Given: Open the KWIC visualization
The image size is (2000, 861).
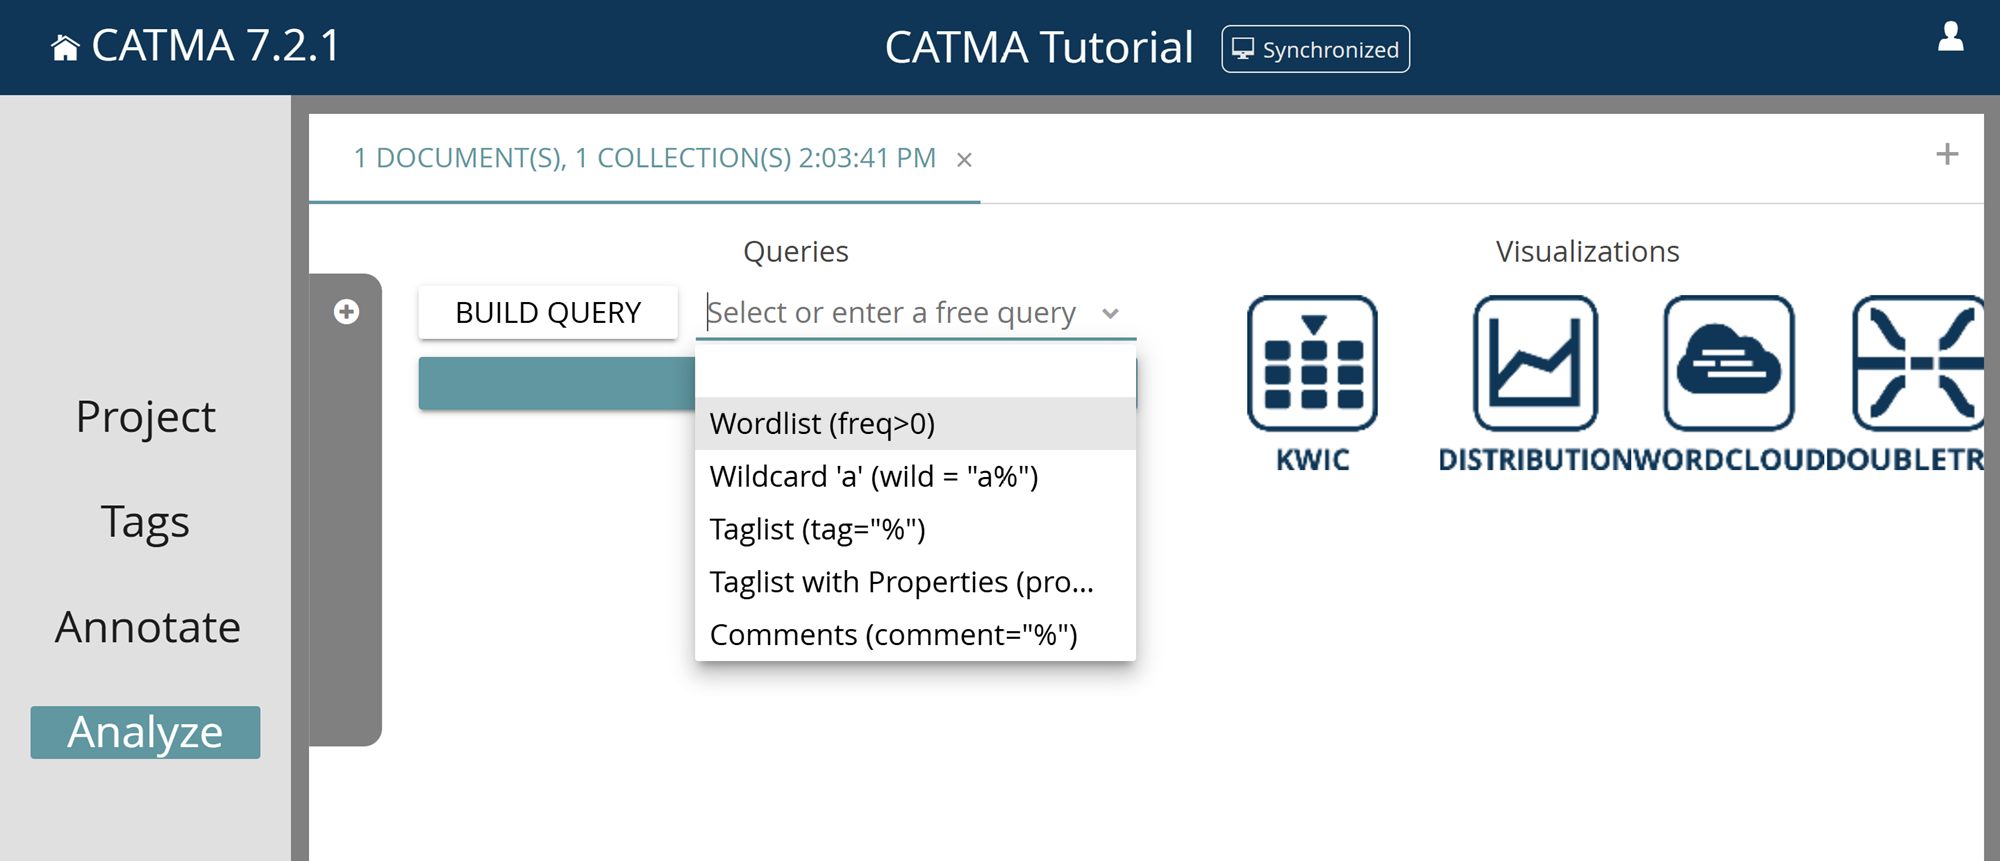Looking at the screenshot, I should (x=1312, y=384).
